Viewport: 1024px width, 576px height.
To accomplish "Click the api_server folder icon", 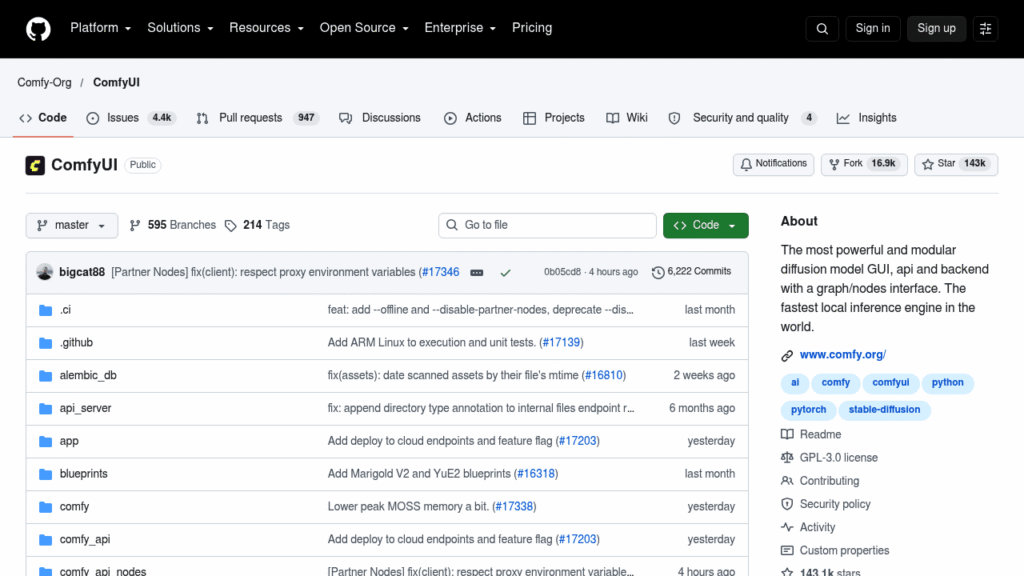I will coord(45,408).
